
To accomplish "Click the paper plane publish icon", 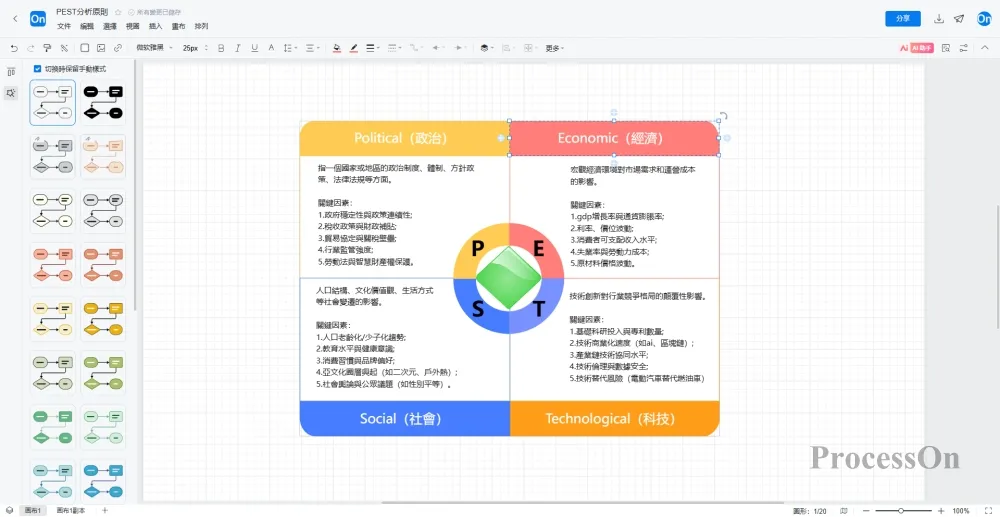I will (x=959, y=18).
